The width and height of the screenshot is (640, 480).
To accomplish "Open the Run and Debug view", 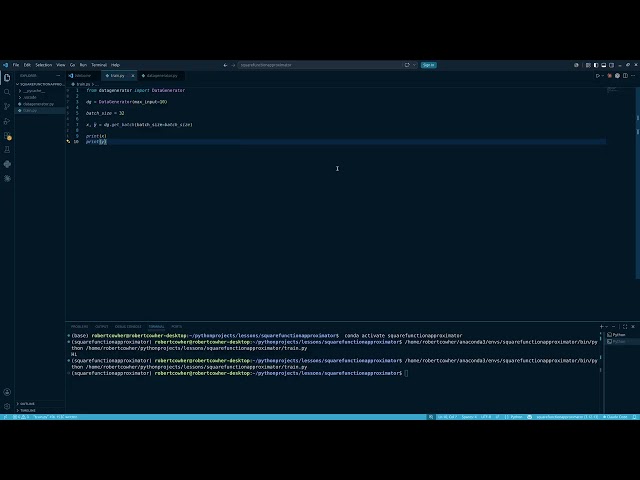I will [x=7, y=121].
